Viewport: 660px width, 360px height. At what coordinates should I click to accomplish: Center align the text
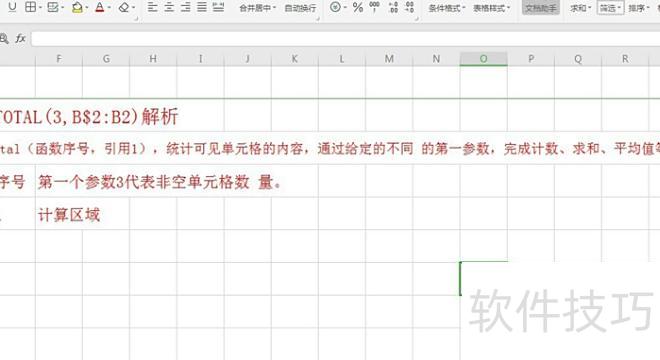[x=169, y=7]
